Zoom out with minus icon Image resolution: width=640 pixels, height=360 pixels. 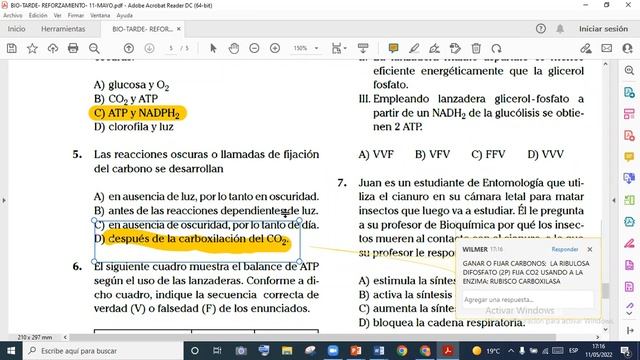[254, 48]
